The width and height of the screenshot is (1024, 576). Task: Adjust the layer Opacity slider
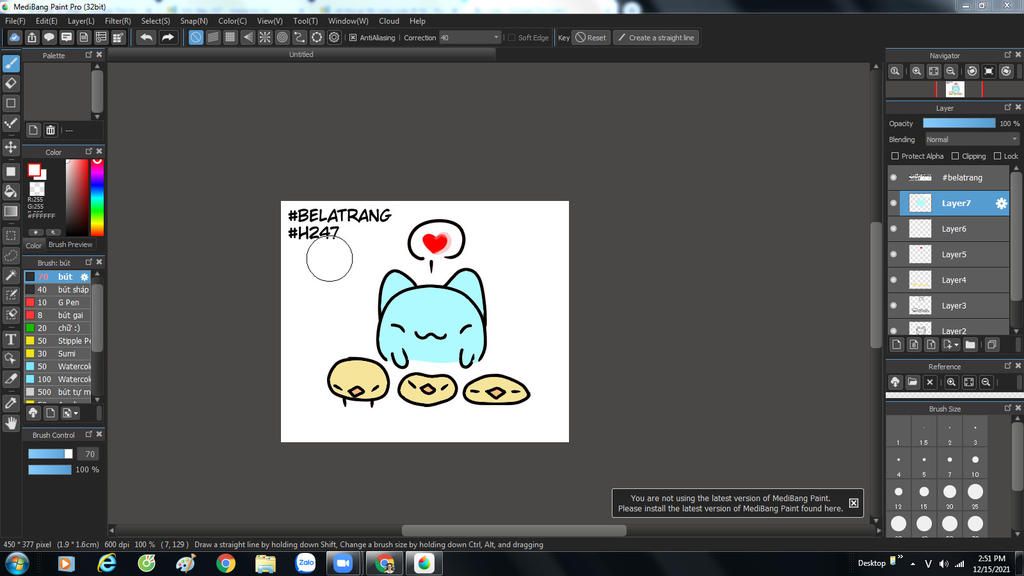[959, 123]
